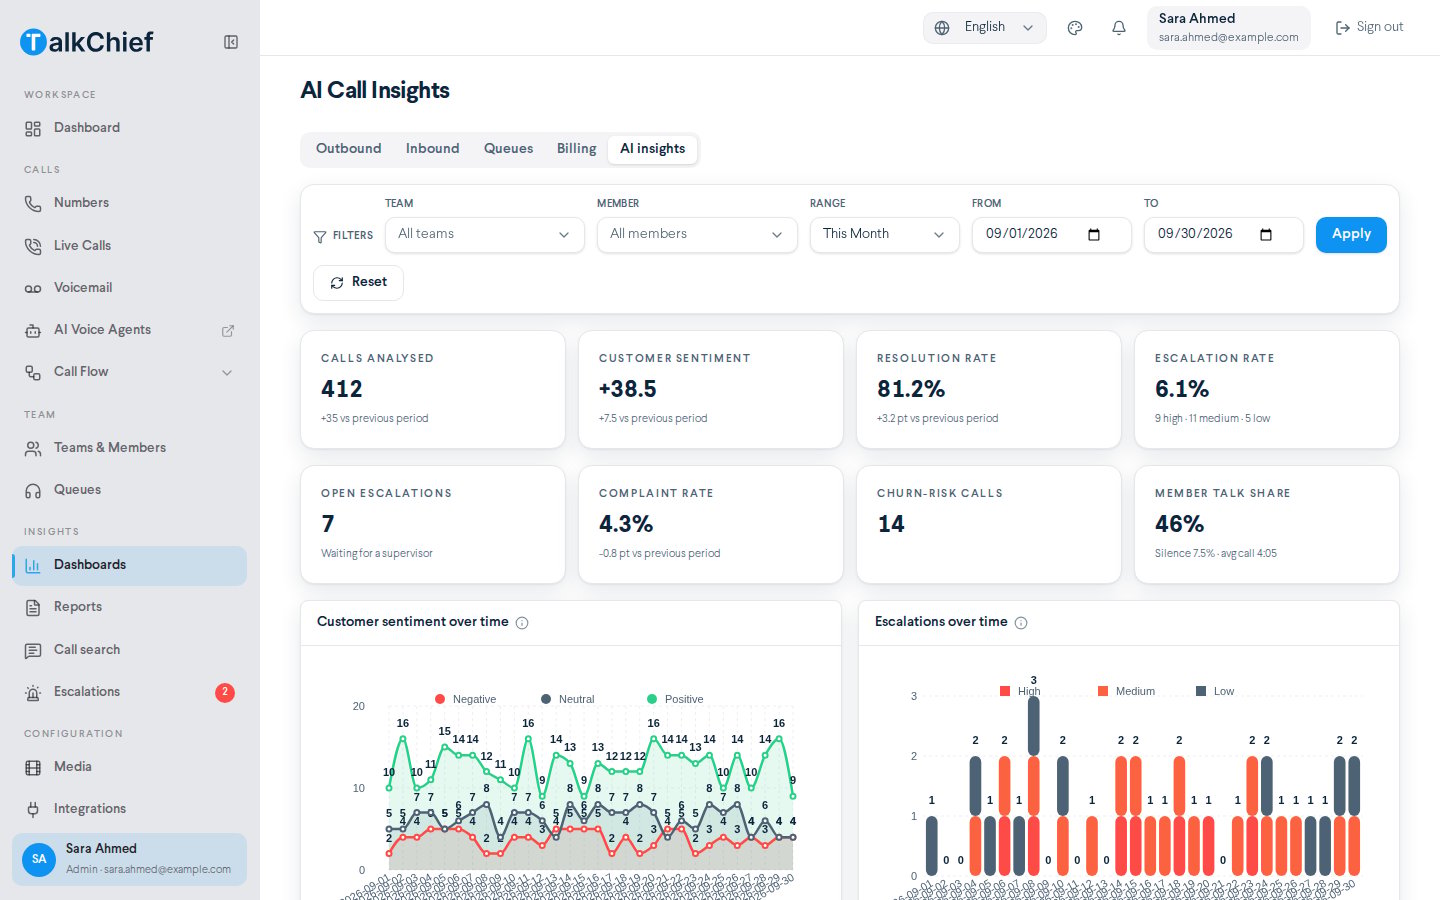Show info for Escalations over time
This screenshot has height=900, width=1440.
1021,623
